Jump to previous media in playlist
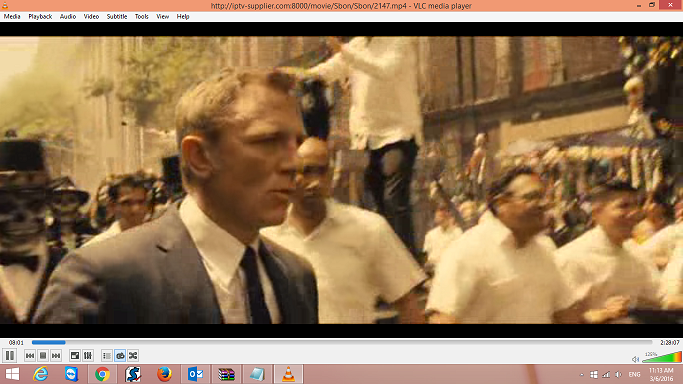The height and width of the screenshot is (384, 683). tap(30, 356)
